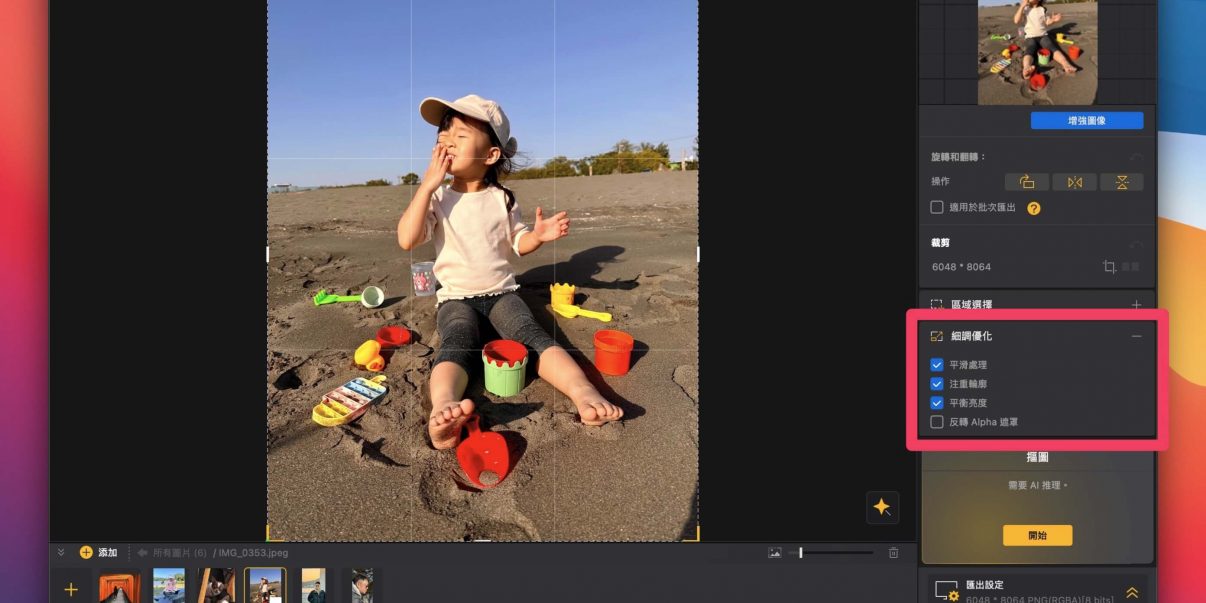Click the AI sparkle button on canvas

pyautogui.click(x=882, y=507)
